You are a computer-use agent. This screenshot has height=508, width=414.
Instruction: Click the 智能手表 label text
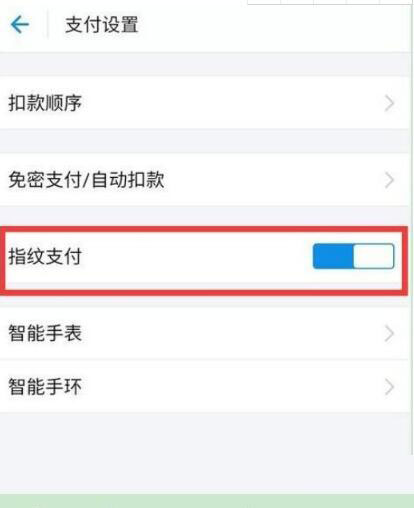coord(45,333)
